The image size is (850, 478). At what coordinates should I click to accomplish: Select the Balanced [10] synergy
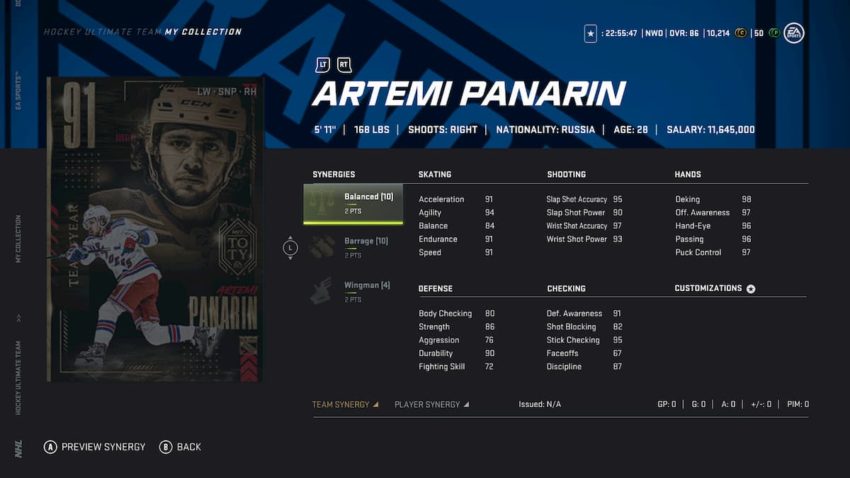point(353,204)
